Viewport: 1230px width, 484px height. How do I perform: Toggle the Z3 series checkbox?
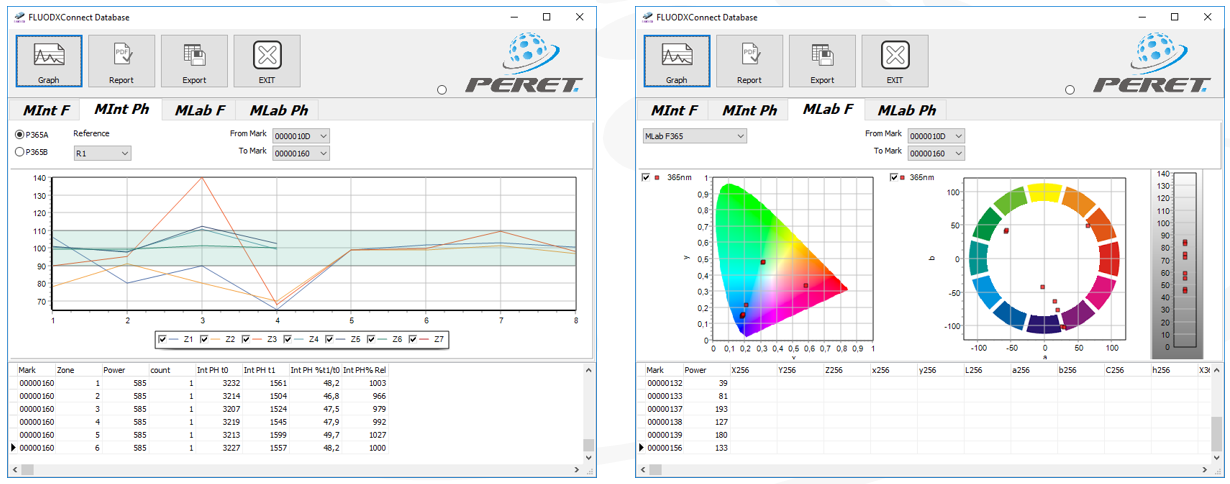[246, 340]
